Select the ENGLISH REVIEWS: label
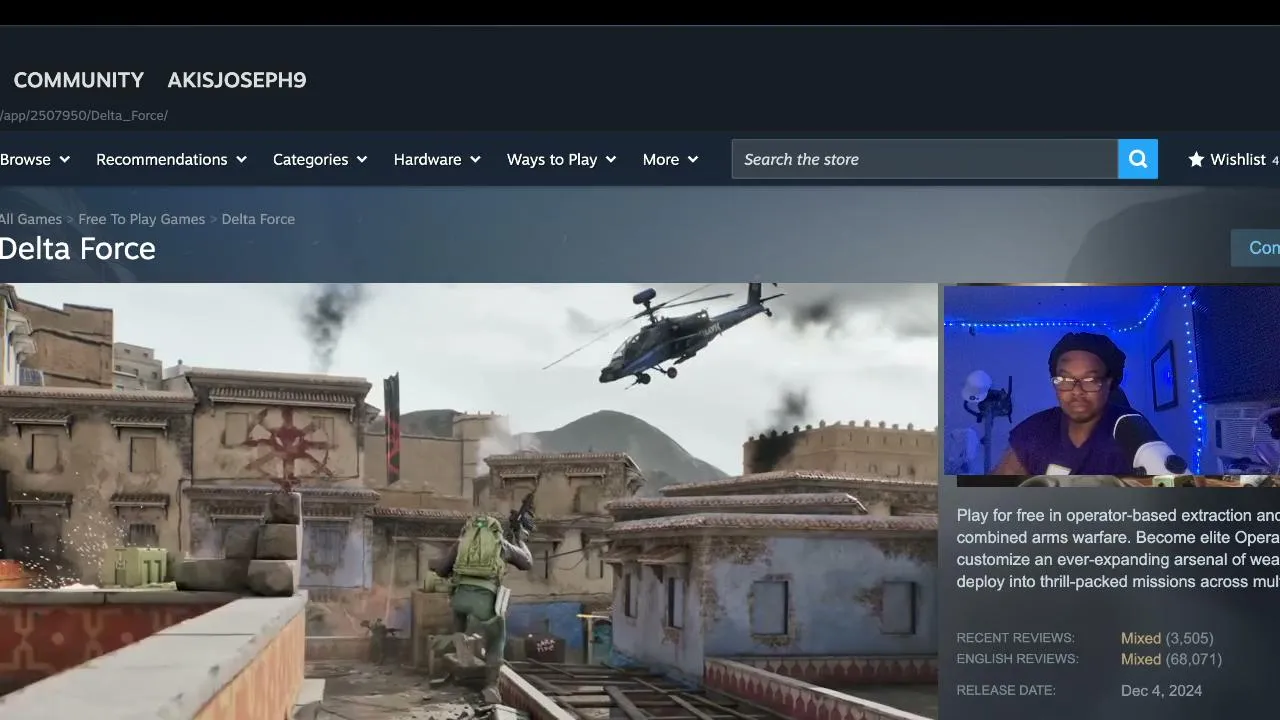The image size is (1280, 720). (x=1017, y=659)
